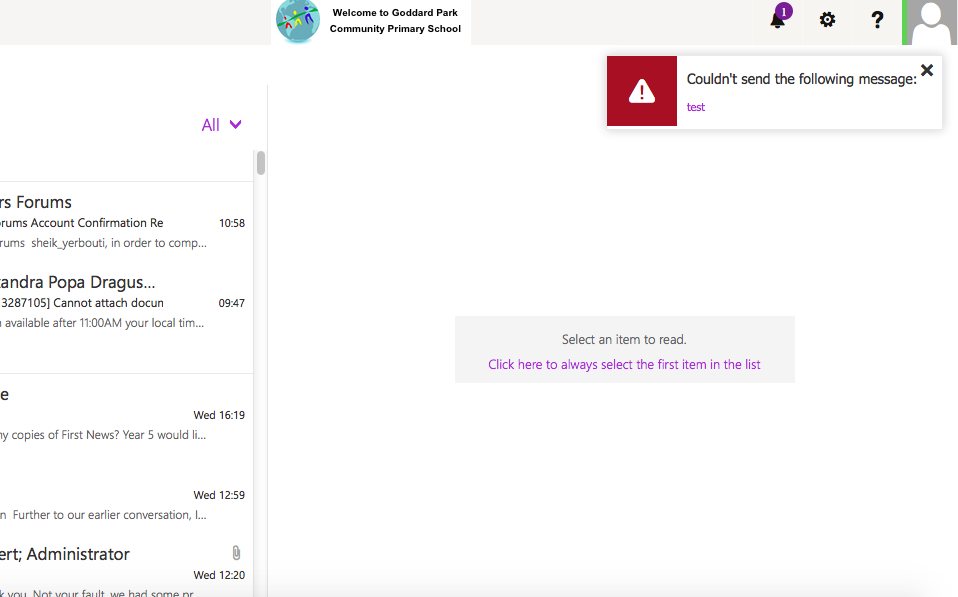Open the Wed 16:19 First News email
Screen dimensions: 958x597
click(x=125, y=414)
